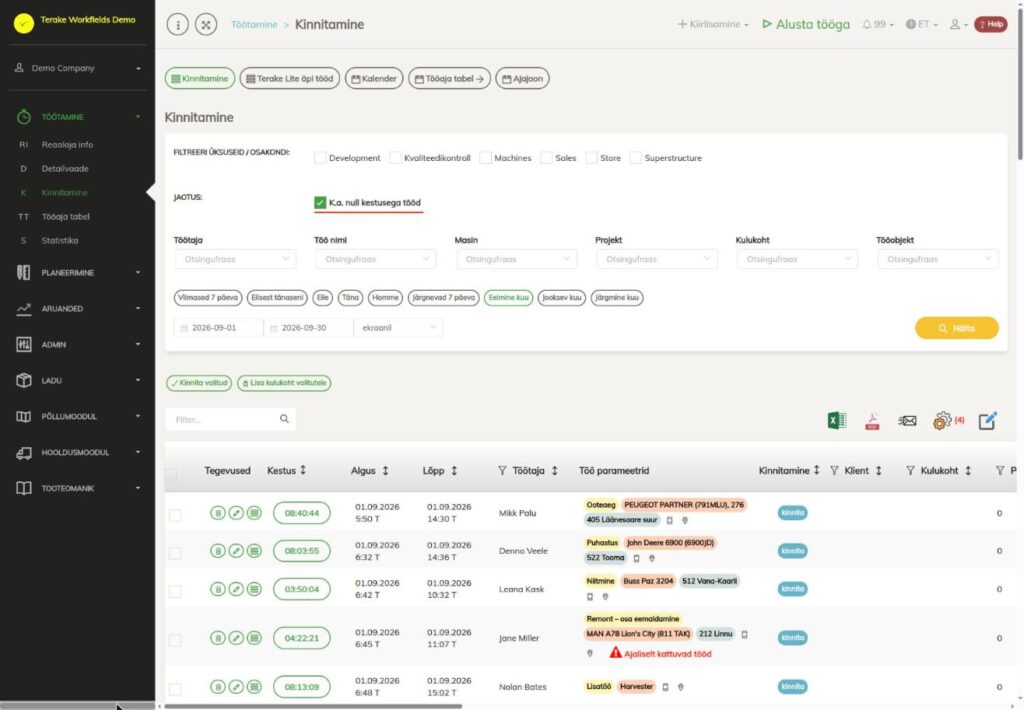This screenshot has height=710, width=1024.
Task: Enable the Development unit checkbox
Action: (320, 158)
